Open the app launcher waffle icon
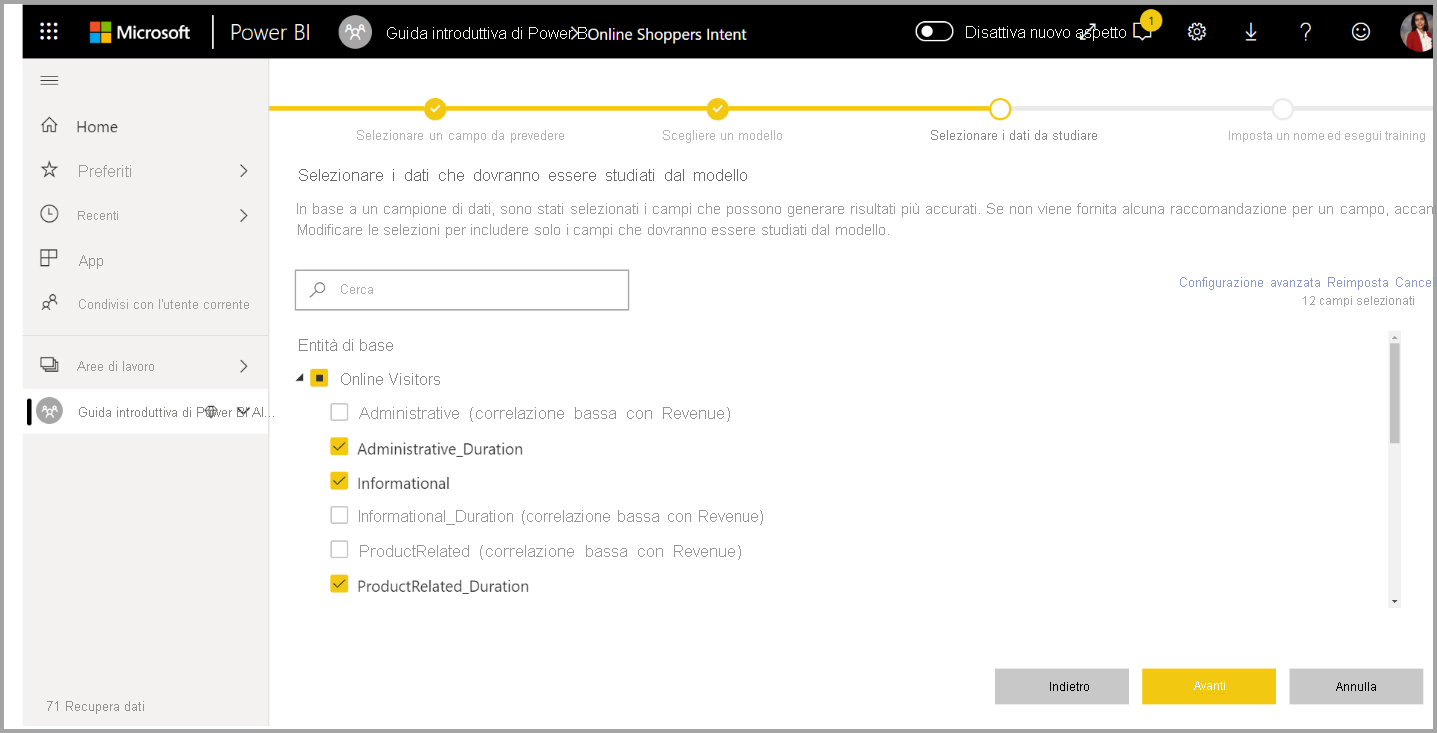This screenshot has width=1437, height=733. point(49,32)
